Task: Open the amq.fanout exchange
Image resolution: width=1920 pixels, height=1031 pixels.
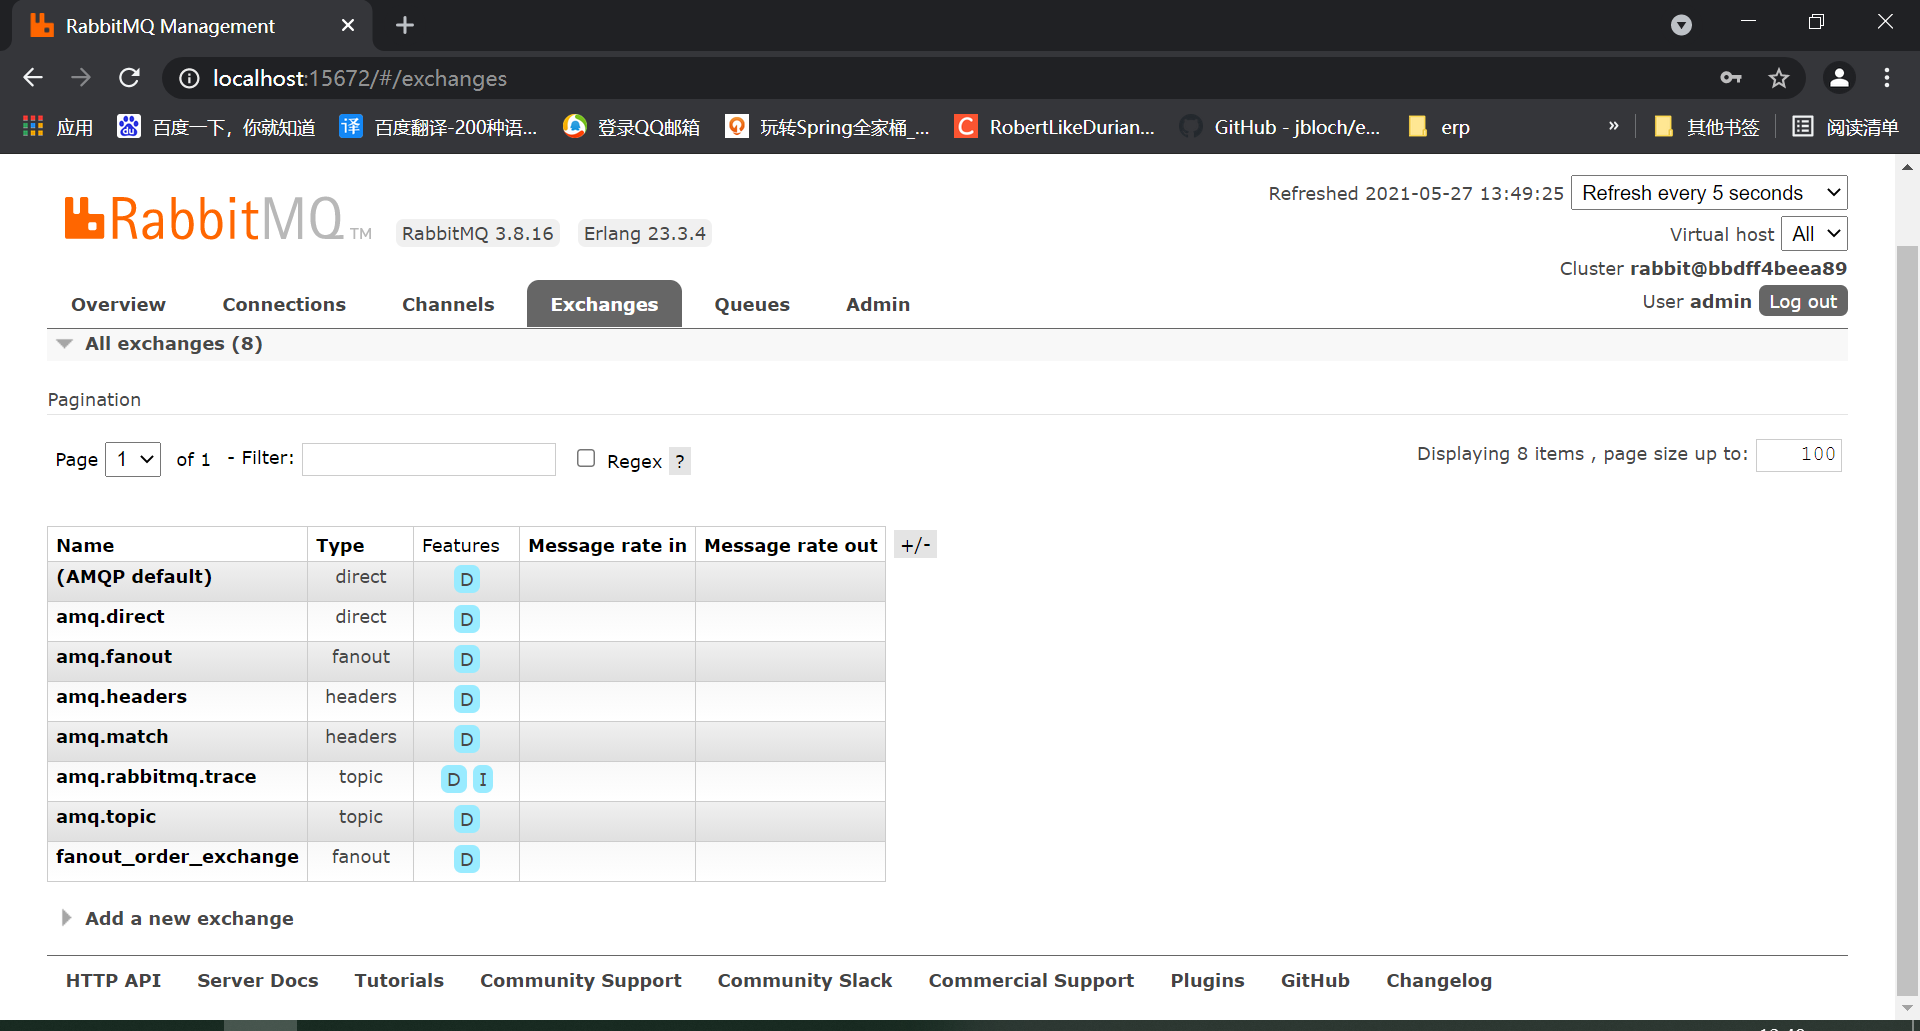Action: 114,657
